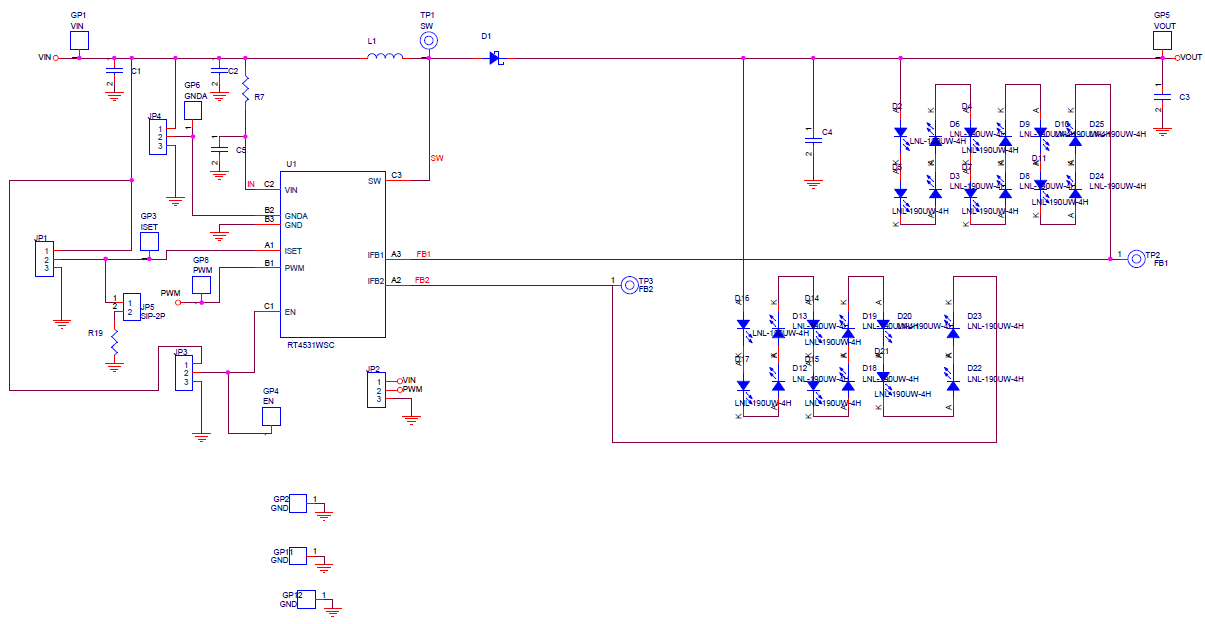Select the R19 resistor symbol
Viewport: 1205px width, 624px height.
pos(115,345)
